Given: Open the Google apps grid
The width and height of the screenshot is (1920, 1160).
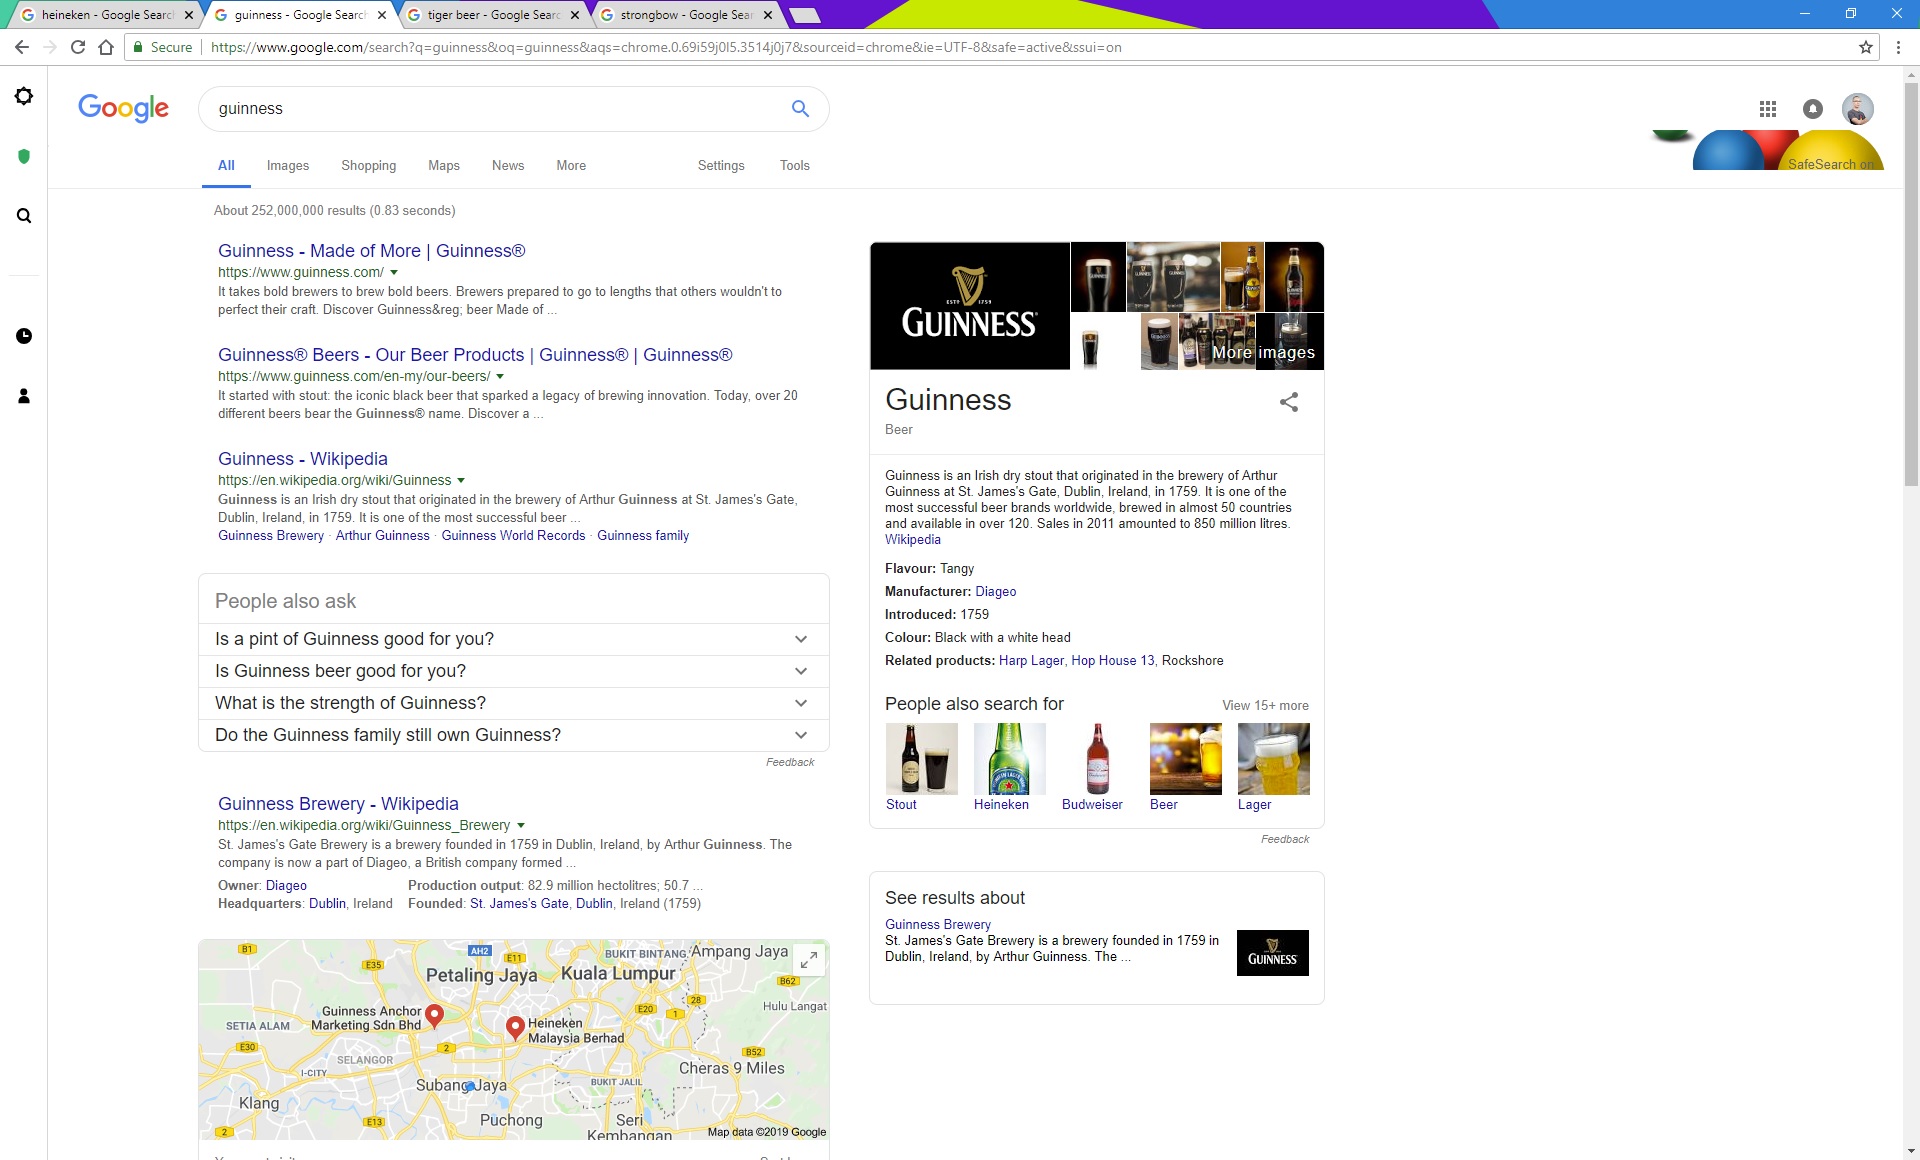Looking at the screenshot, I should [x=1768, y=109].
